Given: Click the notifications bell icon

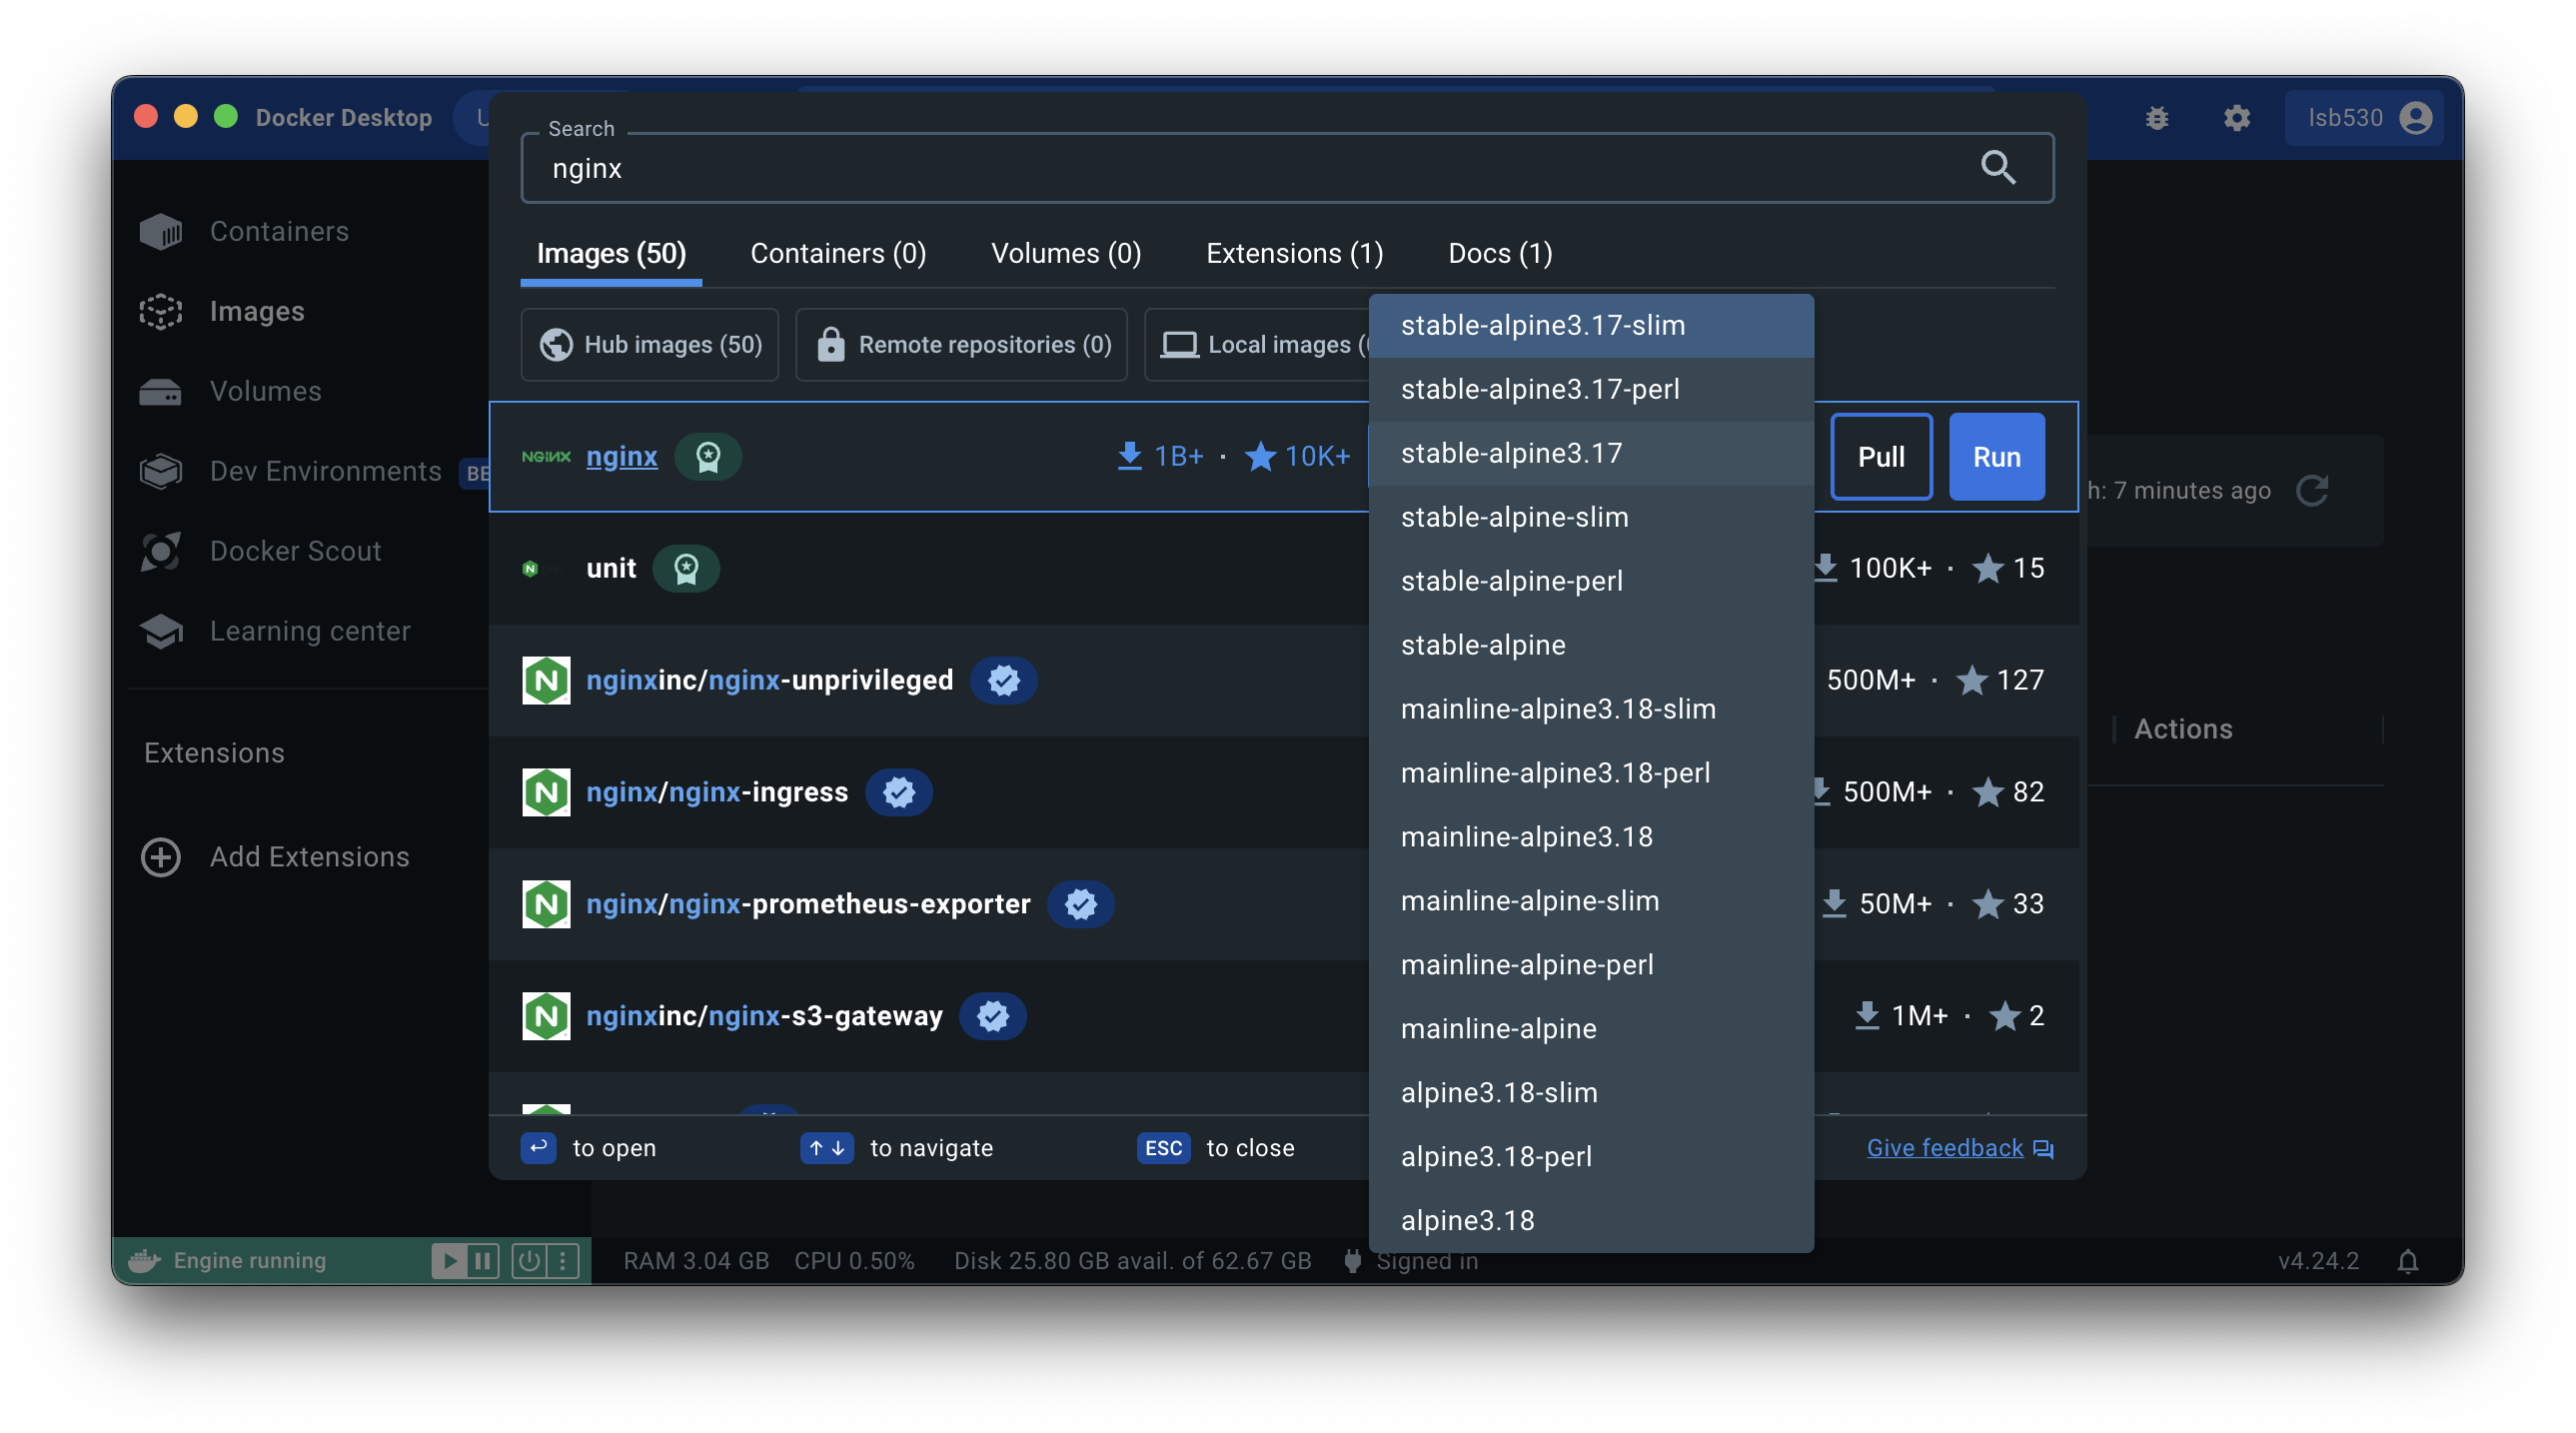Looking at the screenshot, I should (x=2407, y=1261).
